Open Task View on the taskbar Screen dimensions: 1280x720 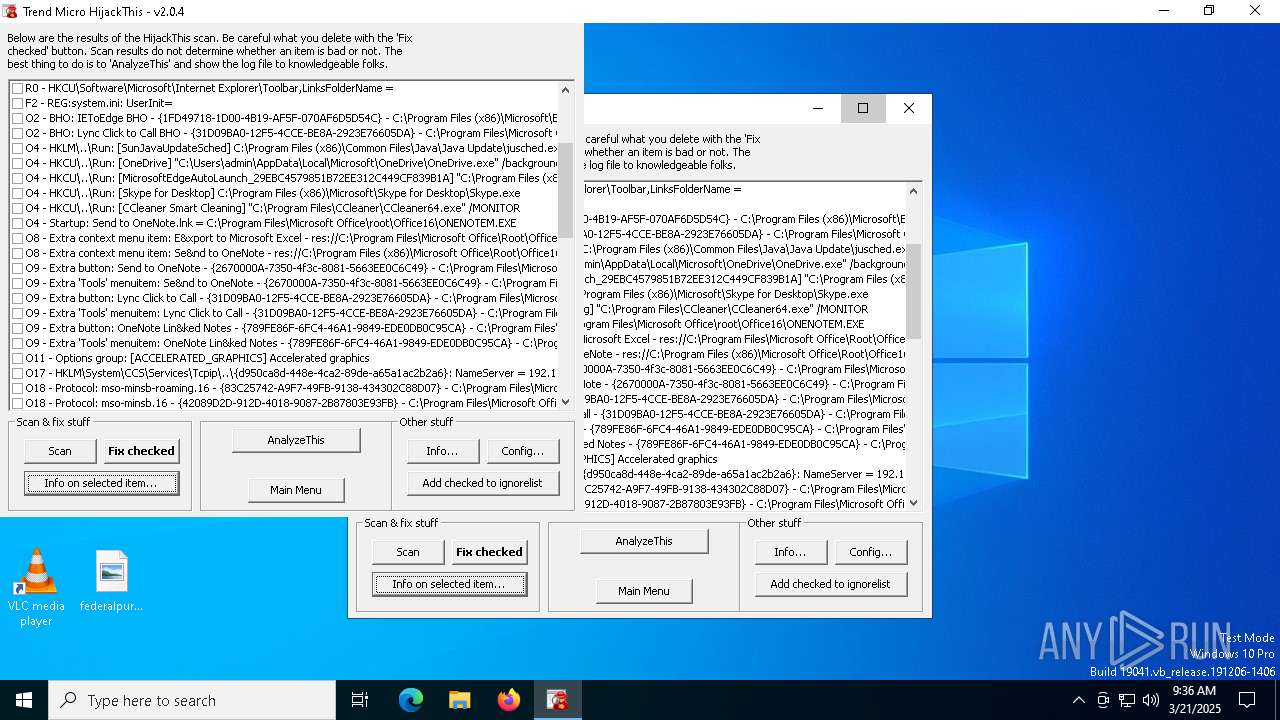click(x=360, y=700)
